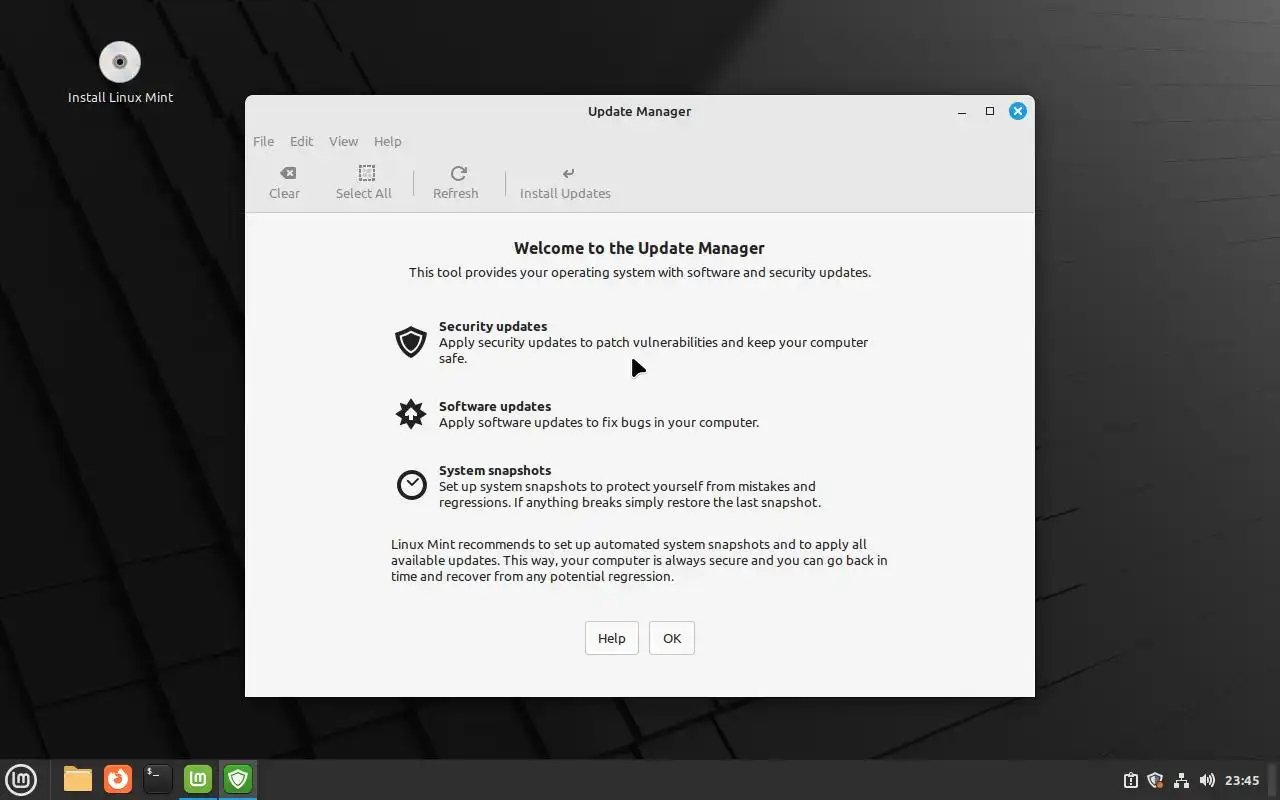Click the 'Update Manager' title bar text
This screenshot has width=1280, height=800.
[x=640, y=111]
